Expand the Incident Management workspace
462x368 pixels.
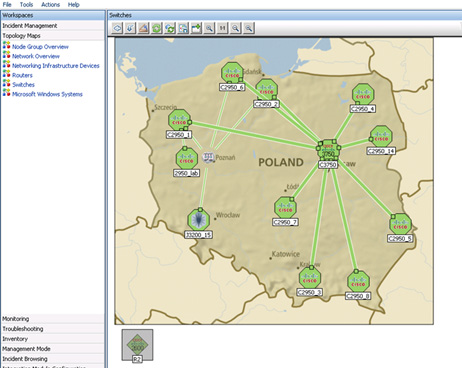tap(53, 26)
